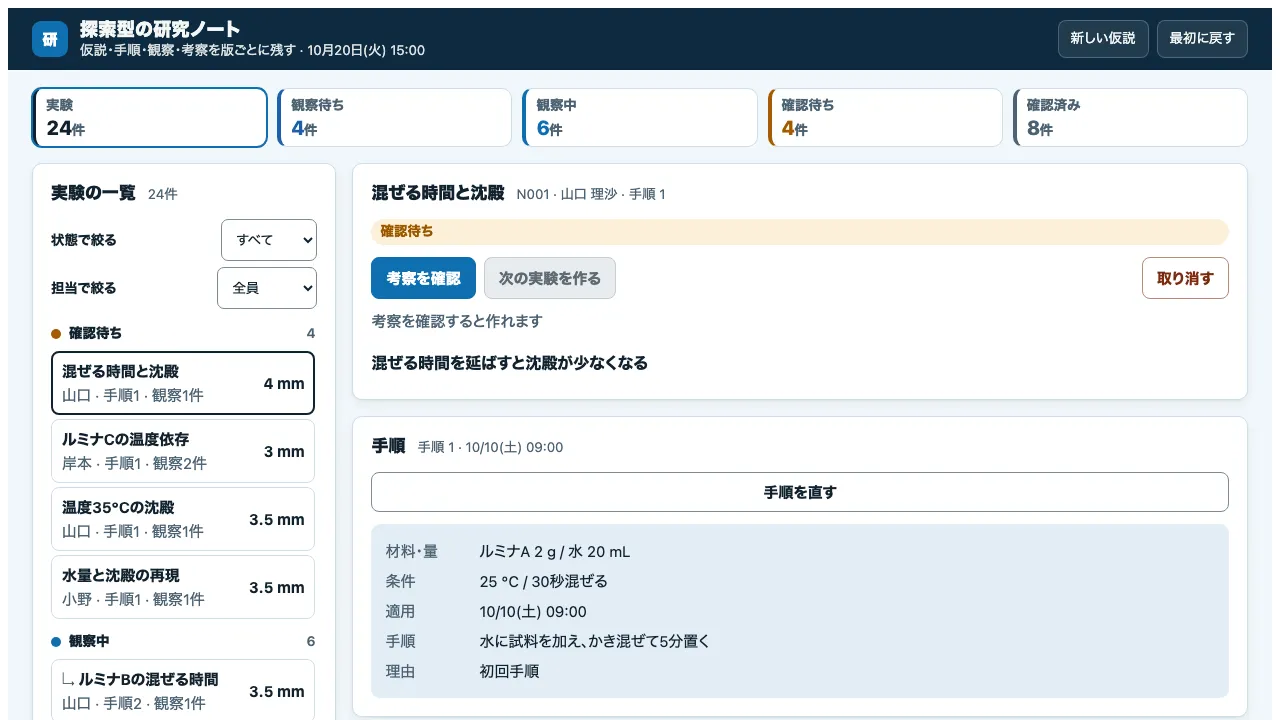The image size is (1280, 720).
Task: Switch to the 確認済み 8件 tab
Action: tap(1129, 117)
